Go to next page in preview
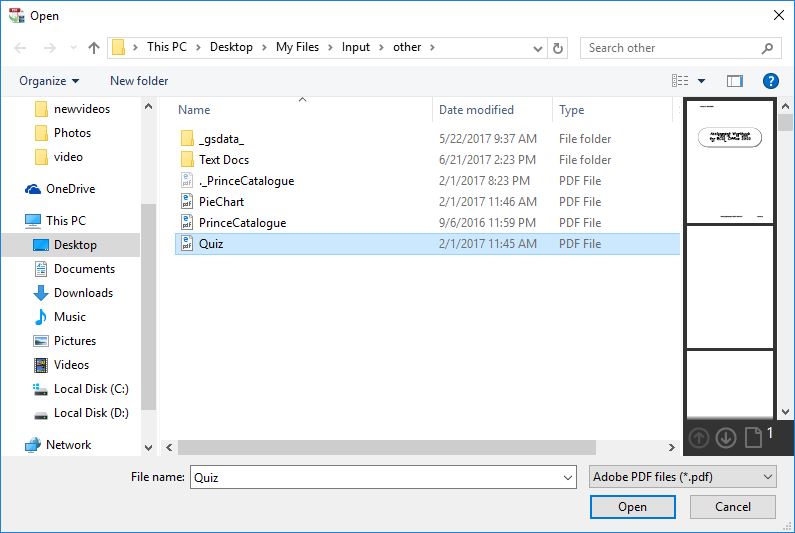Screen dimensions: 795x533 [726, 437]
